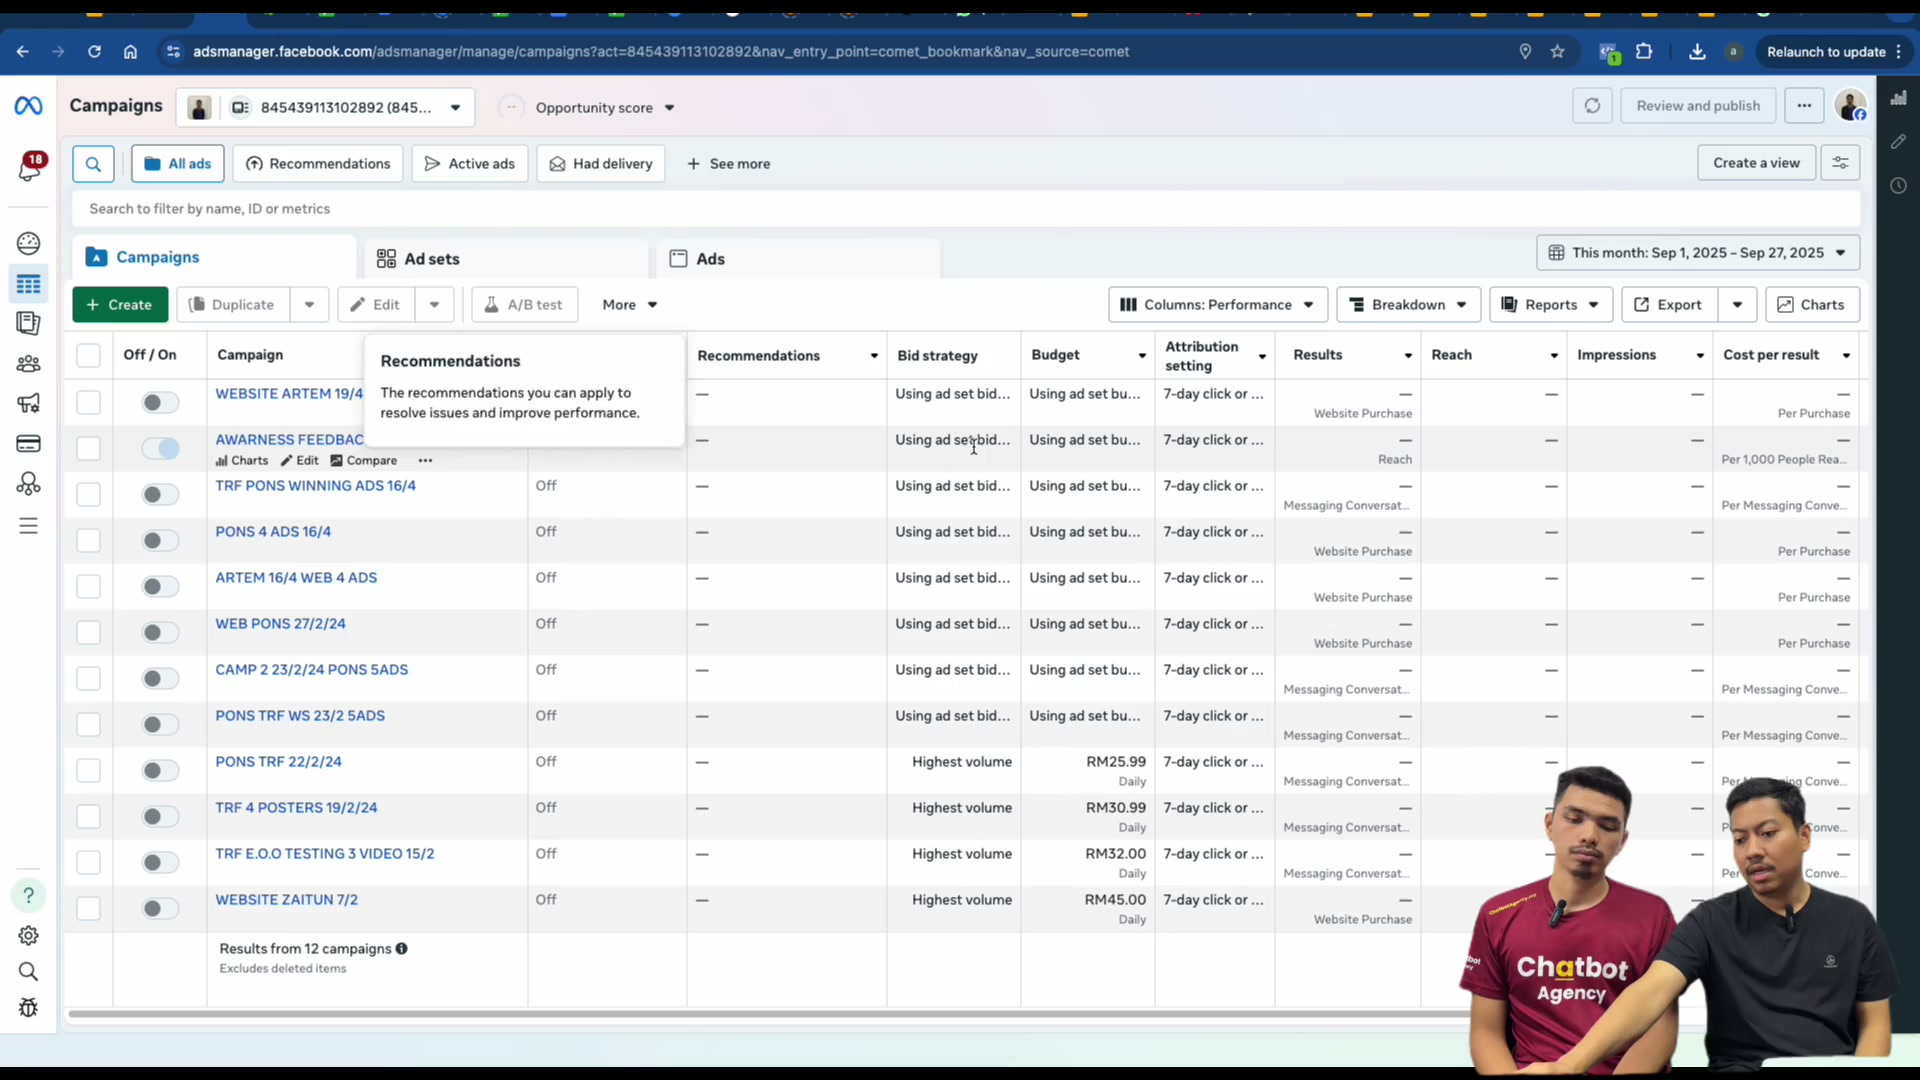The width and height of the screenshot is (1920, 1080).
Task: Click the filter search magnifier button
Action: click(x=93, y=164)
